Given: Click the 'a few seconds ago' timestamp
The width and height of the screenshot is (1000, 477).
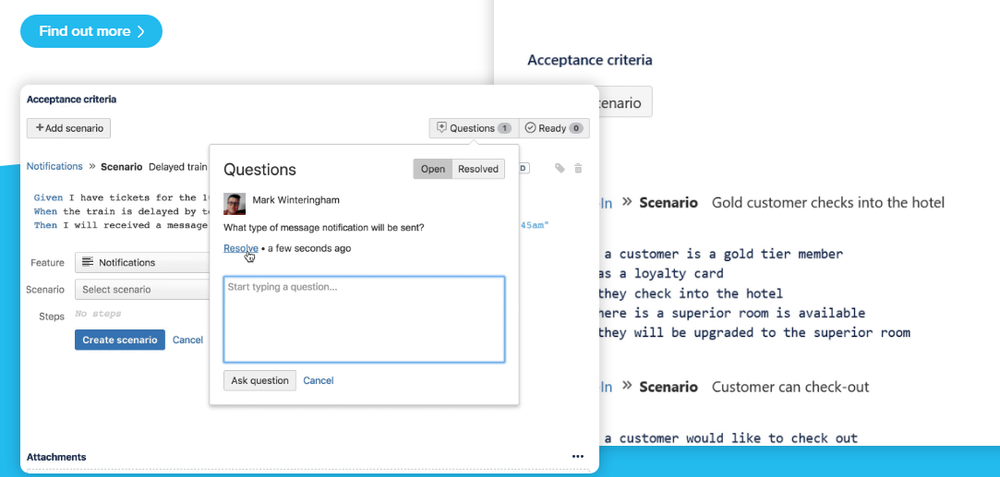Looking at the screenshot, I should (x=309, y=248).
